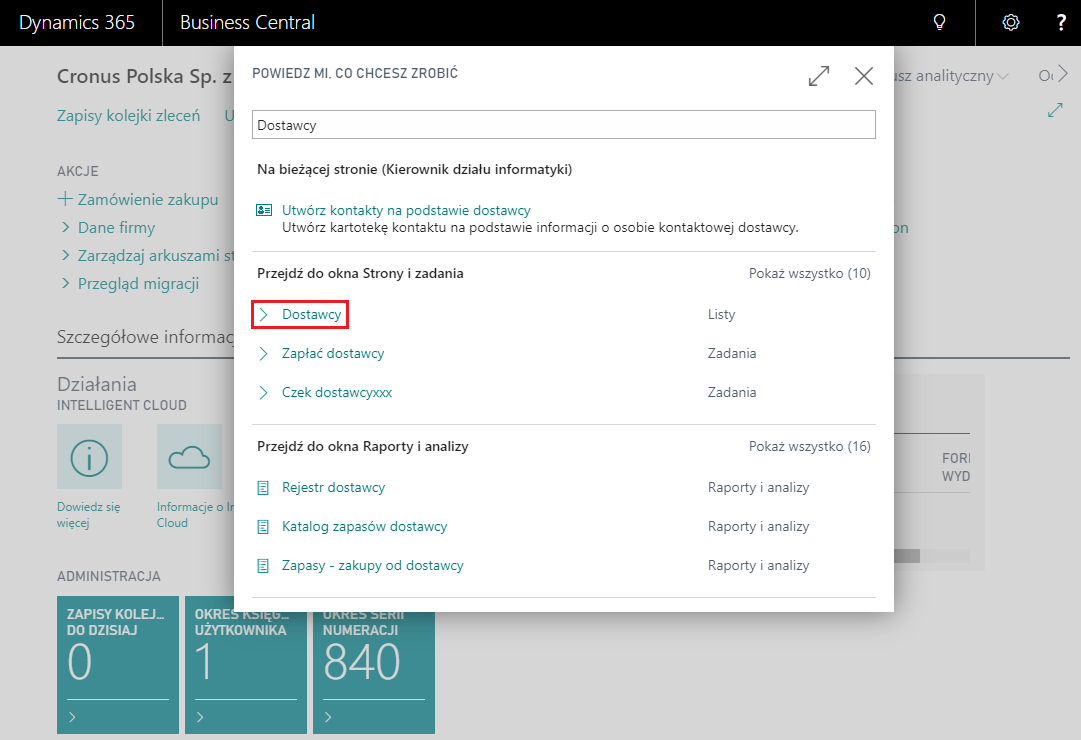Open the 'Dostawcy' list page result
This screenshot has width=1081, height=740.
coord(312,314)
